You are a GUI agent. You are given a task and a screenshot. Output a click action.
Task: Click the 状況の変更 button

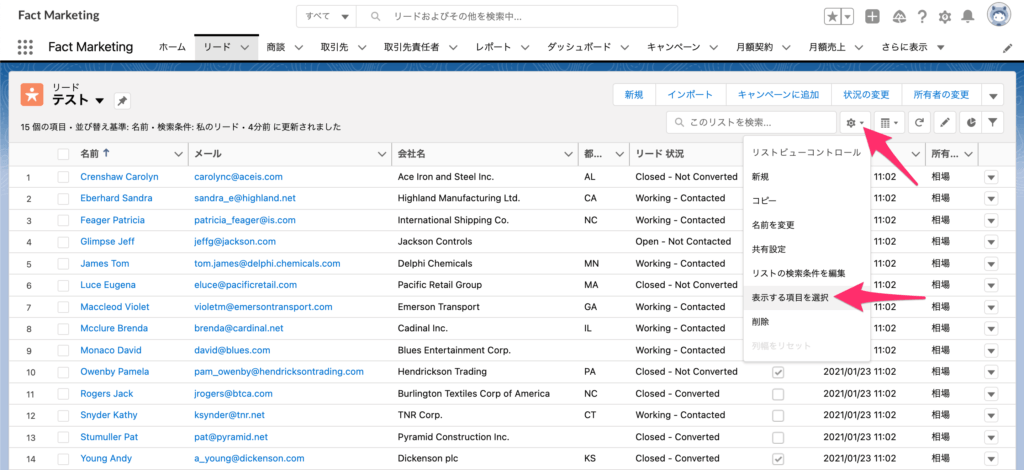[866, 95]
